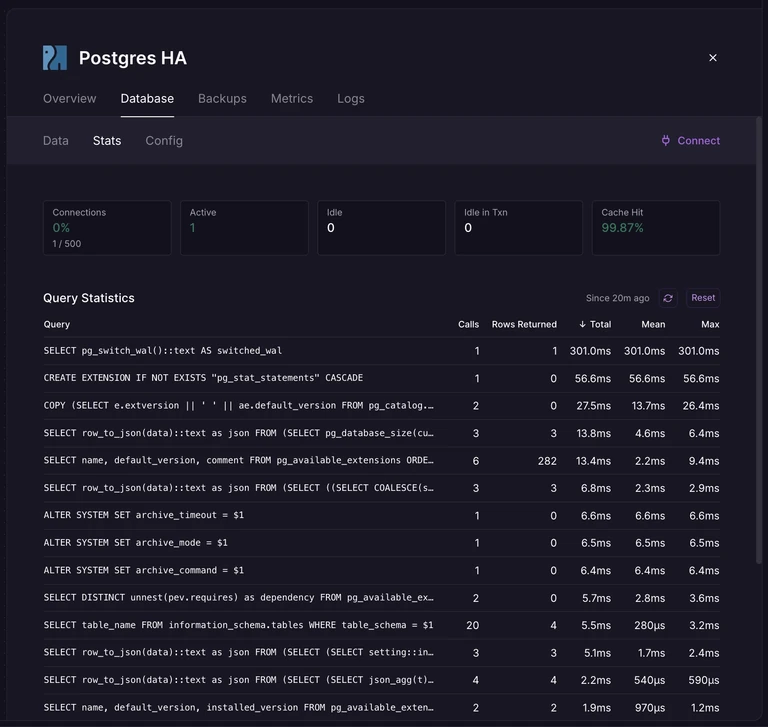Click the 590µs max value
Viewport: 768px width, 727px height.
click(x=703, y=680)
